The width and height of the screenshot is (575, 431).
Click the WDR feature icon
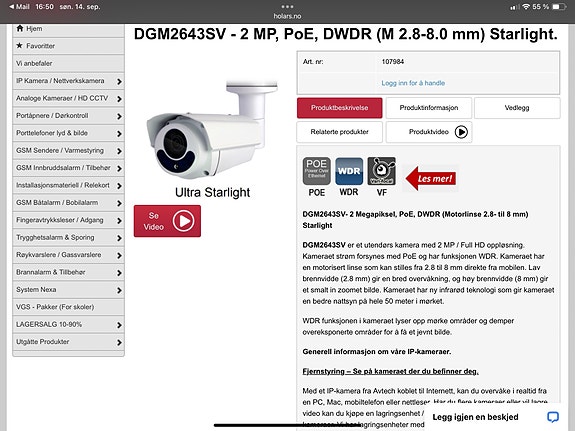point(349,171)
